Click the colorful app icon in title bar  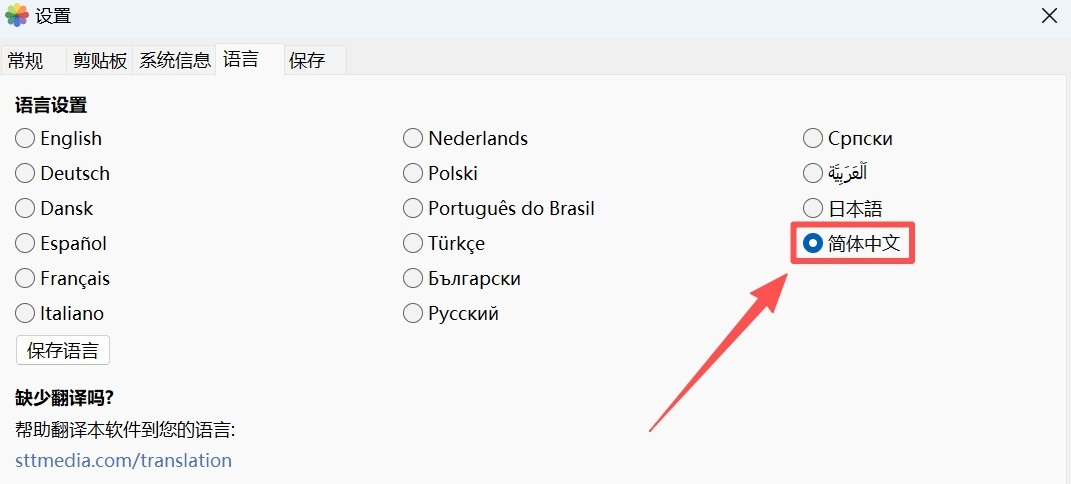pyautogui.click(x=16, y=16)
